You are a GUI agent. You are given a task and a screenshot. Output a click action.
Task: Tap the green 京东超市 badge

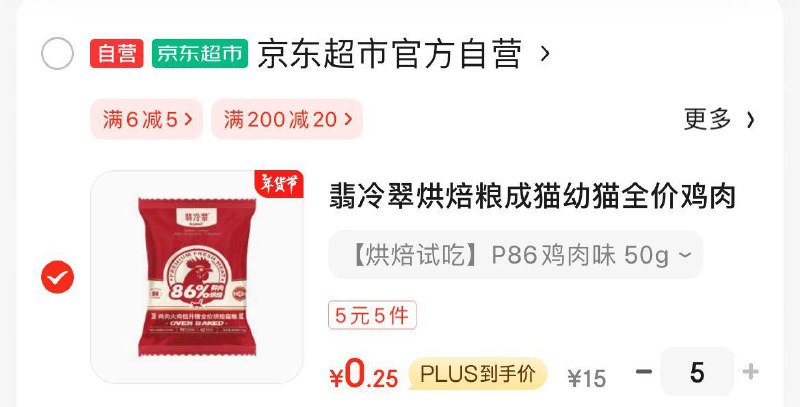[200, 54]
